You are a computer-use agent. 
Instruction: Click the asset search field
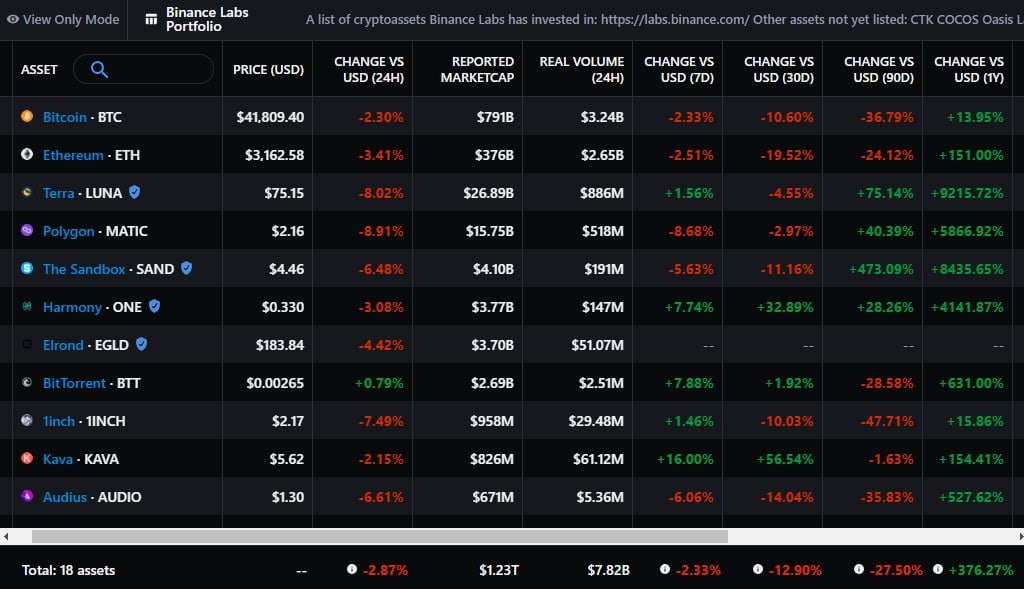click(144, 69)
